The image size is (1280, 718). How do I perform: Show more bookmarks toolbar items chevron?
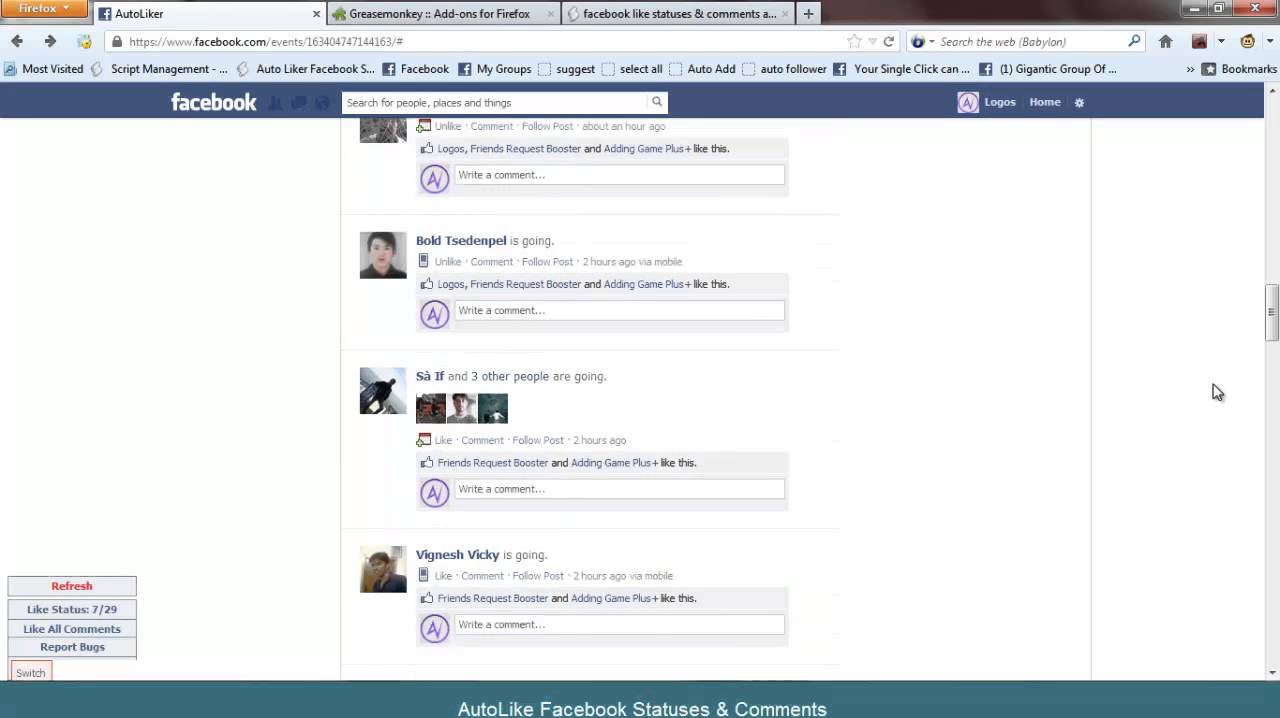1190,69
